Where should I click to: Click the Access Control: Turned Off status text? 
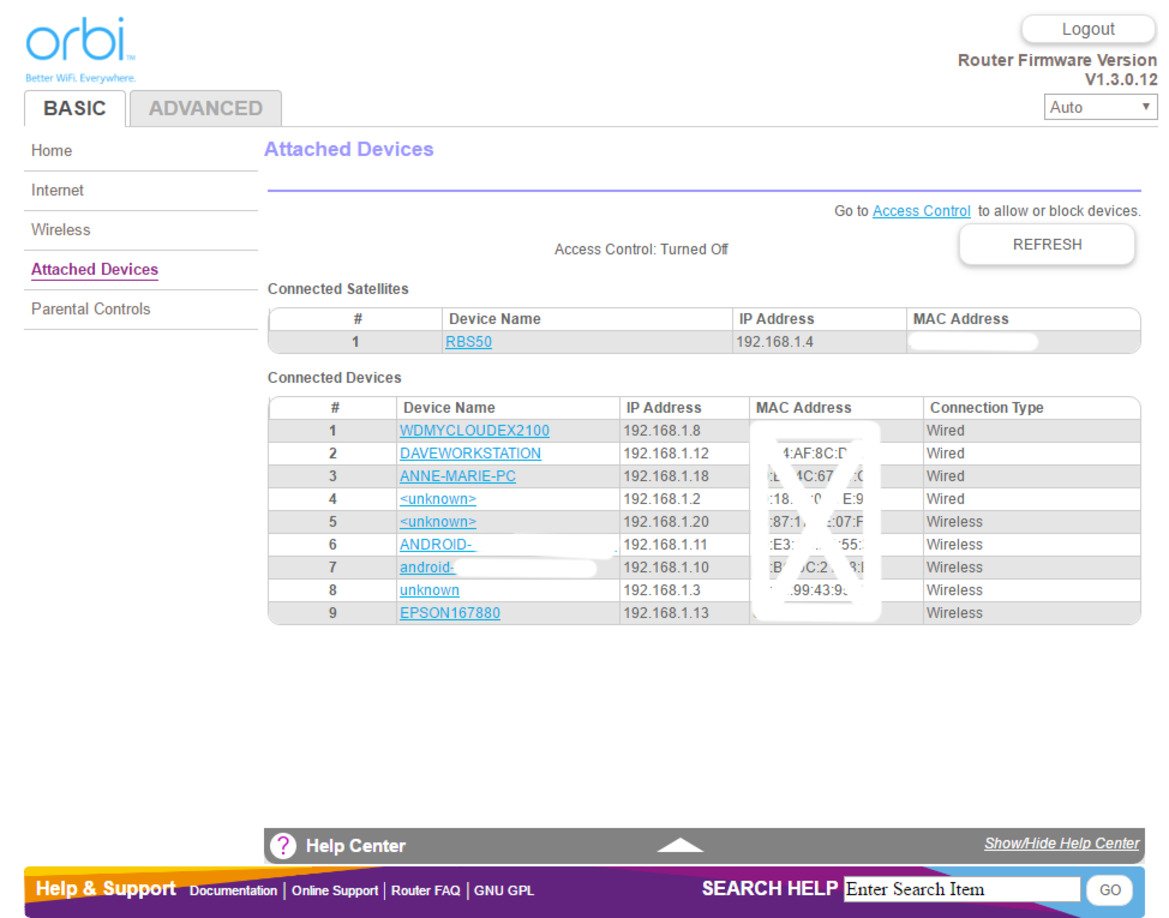[641, 249]
